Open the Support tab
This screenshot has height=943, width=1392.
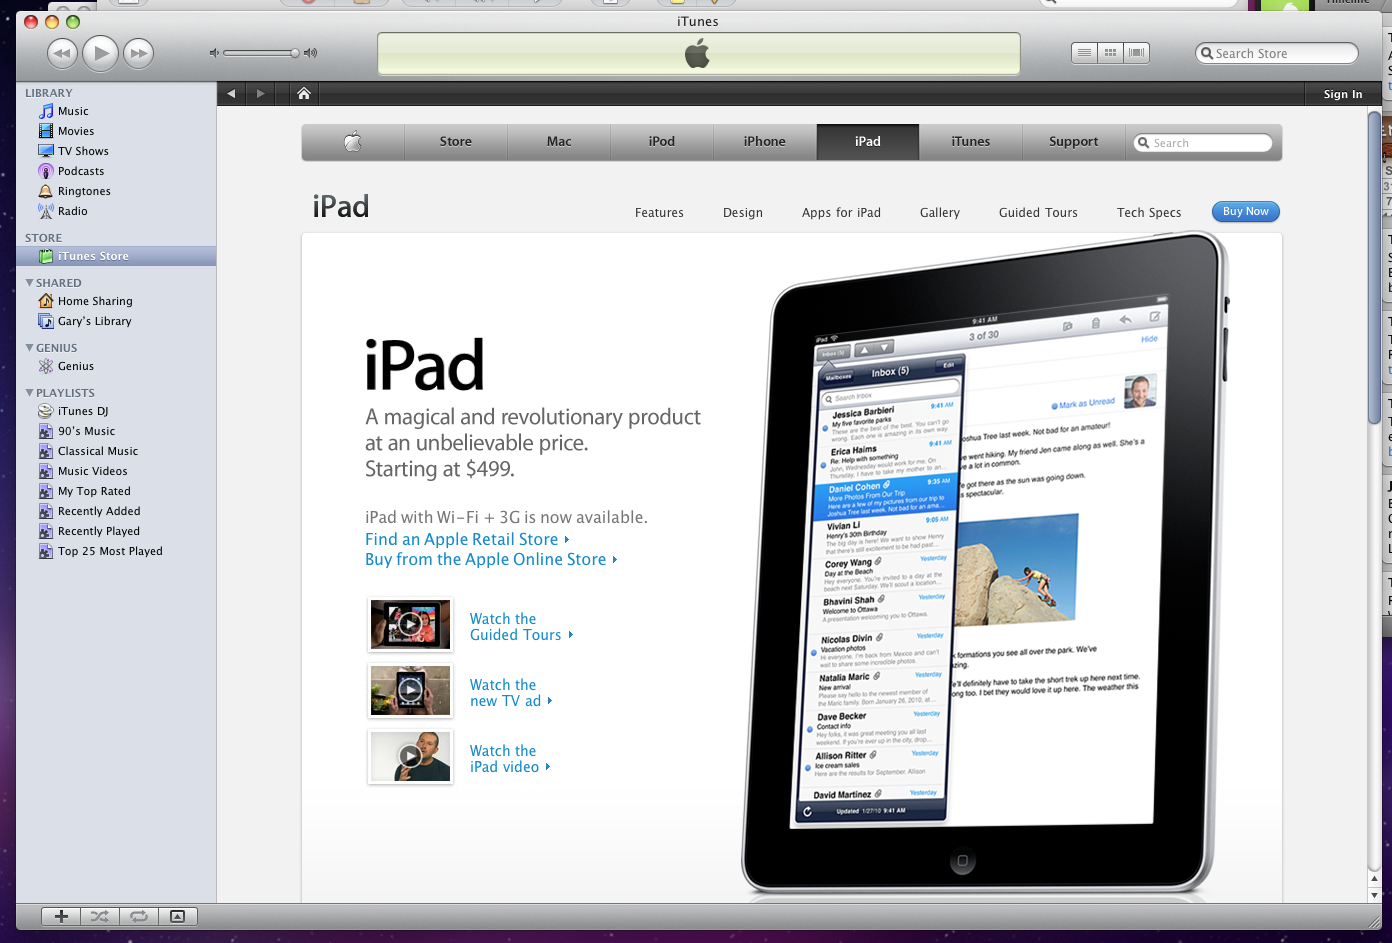click(1074, 142)
